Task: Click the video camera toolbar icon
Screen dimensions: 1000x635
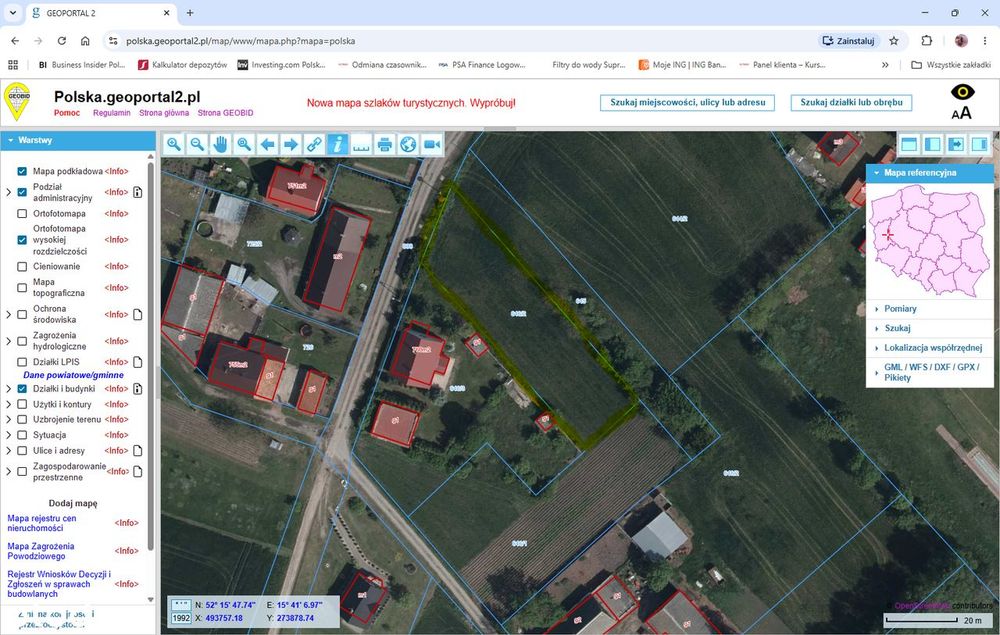Action: (x=432, y=145)
